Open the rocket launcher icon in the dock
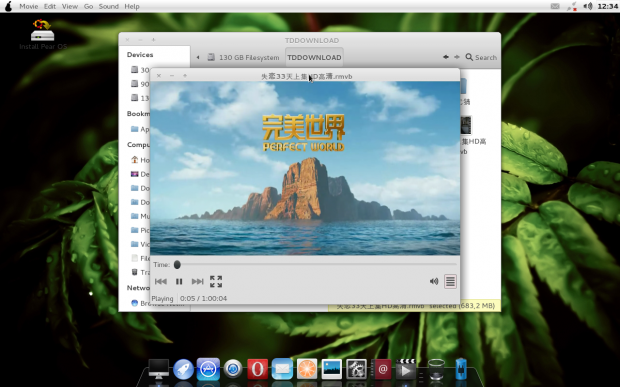The width and height of the screenshot is (620, 387). (x=183, y=370)
